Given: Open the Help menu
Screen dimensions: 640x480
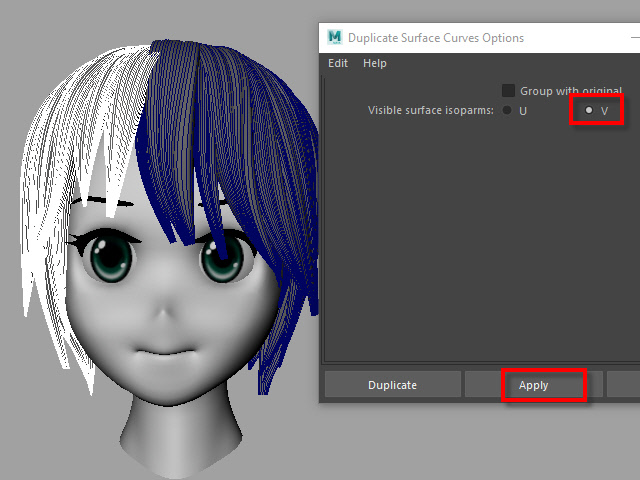Looking at the screenshot, I should point(375,63).
